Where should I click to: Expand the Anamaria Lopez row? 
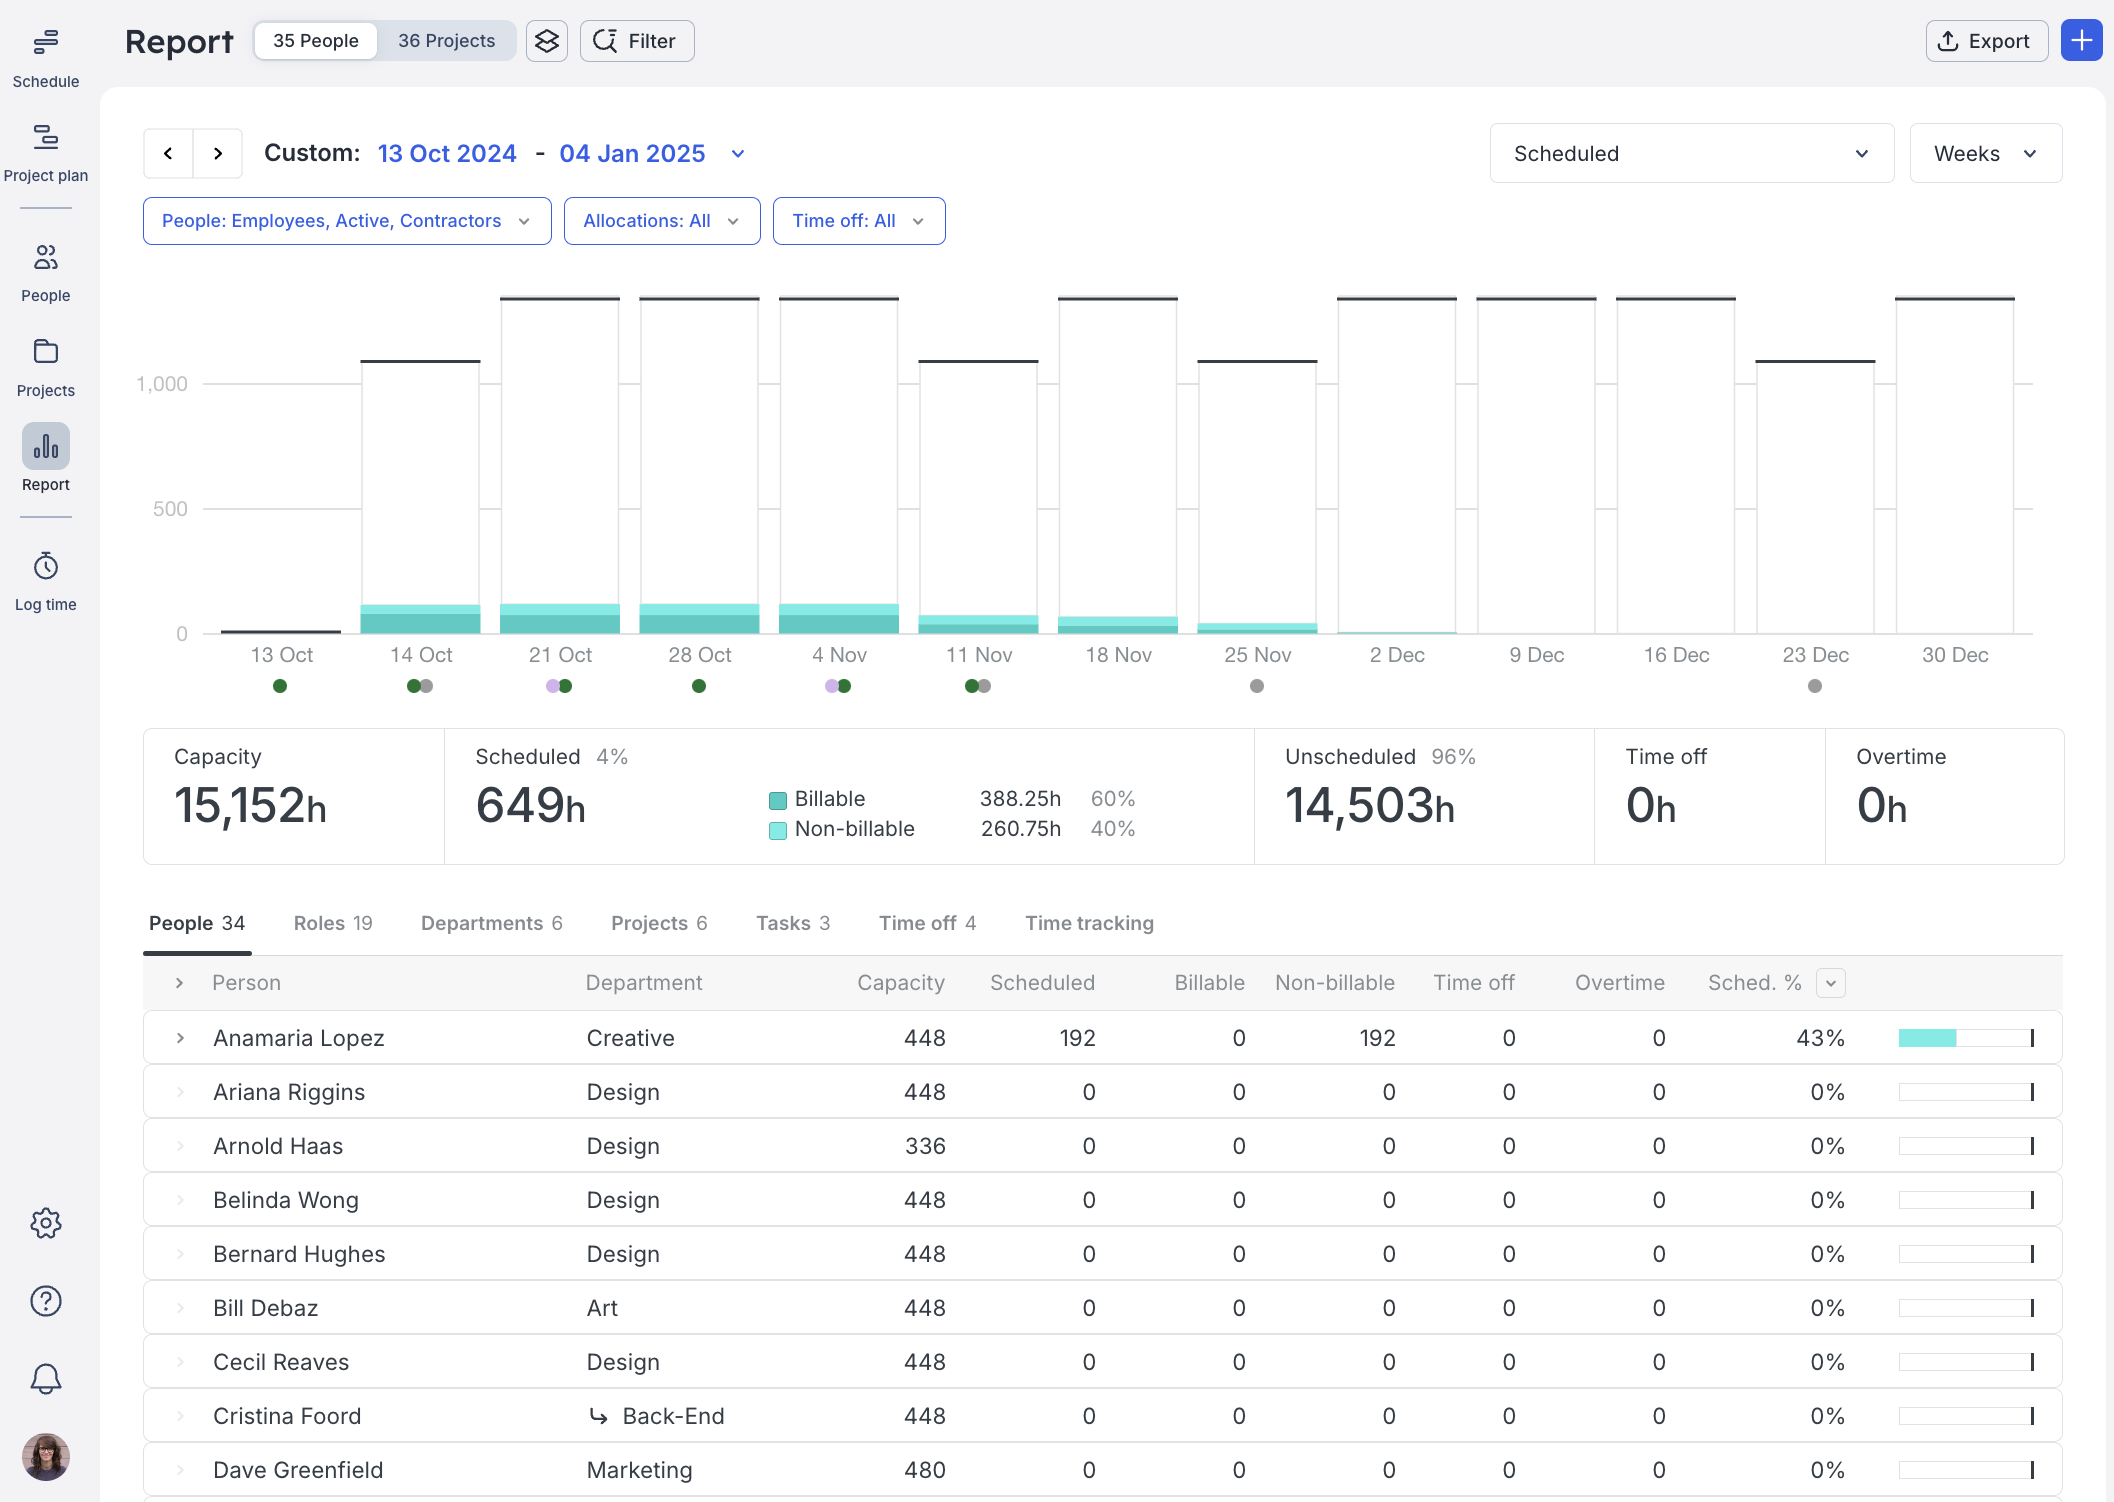click(x=180, y=1038)
